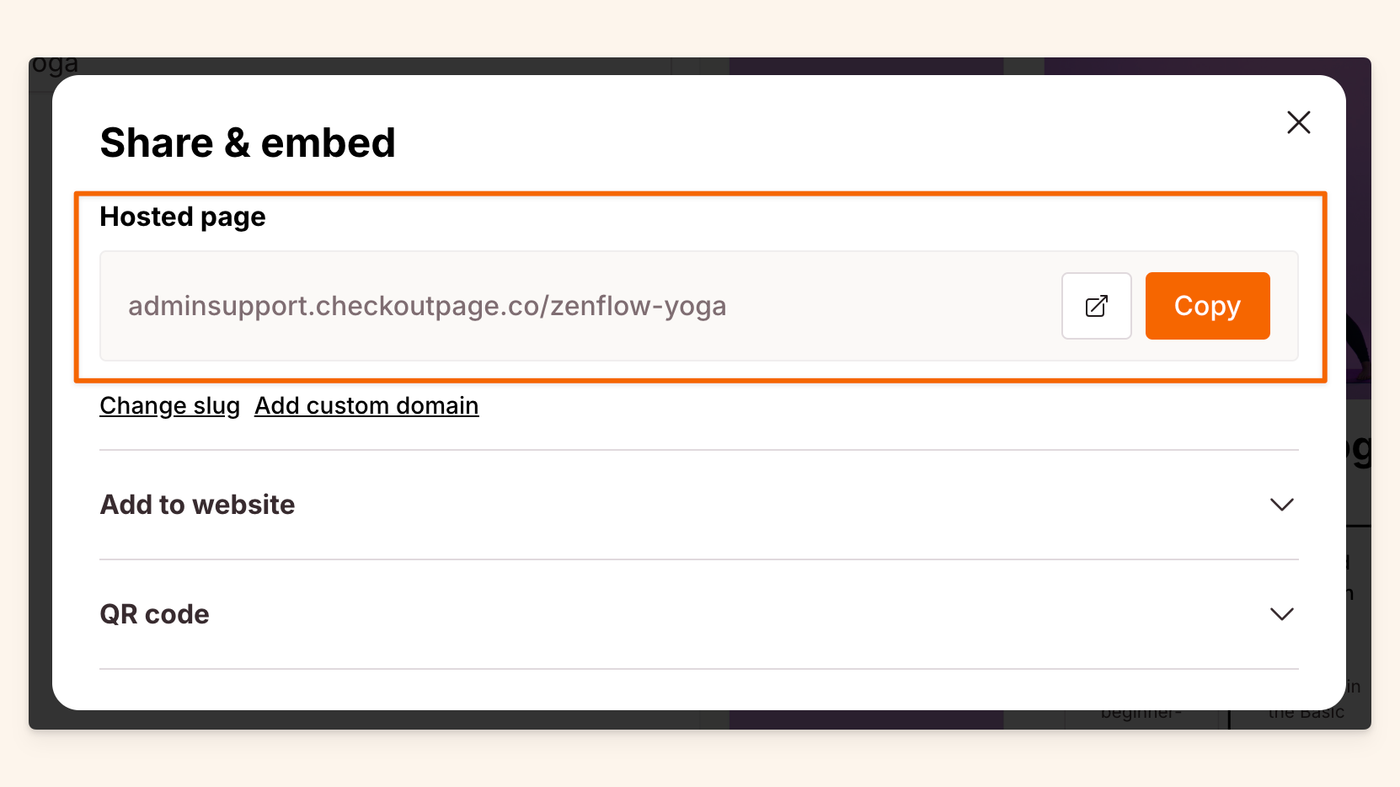Click the cream page margin below the dialog
1400x787 pixels.
click(700, 759)
